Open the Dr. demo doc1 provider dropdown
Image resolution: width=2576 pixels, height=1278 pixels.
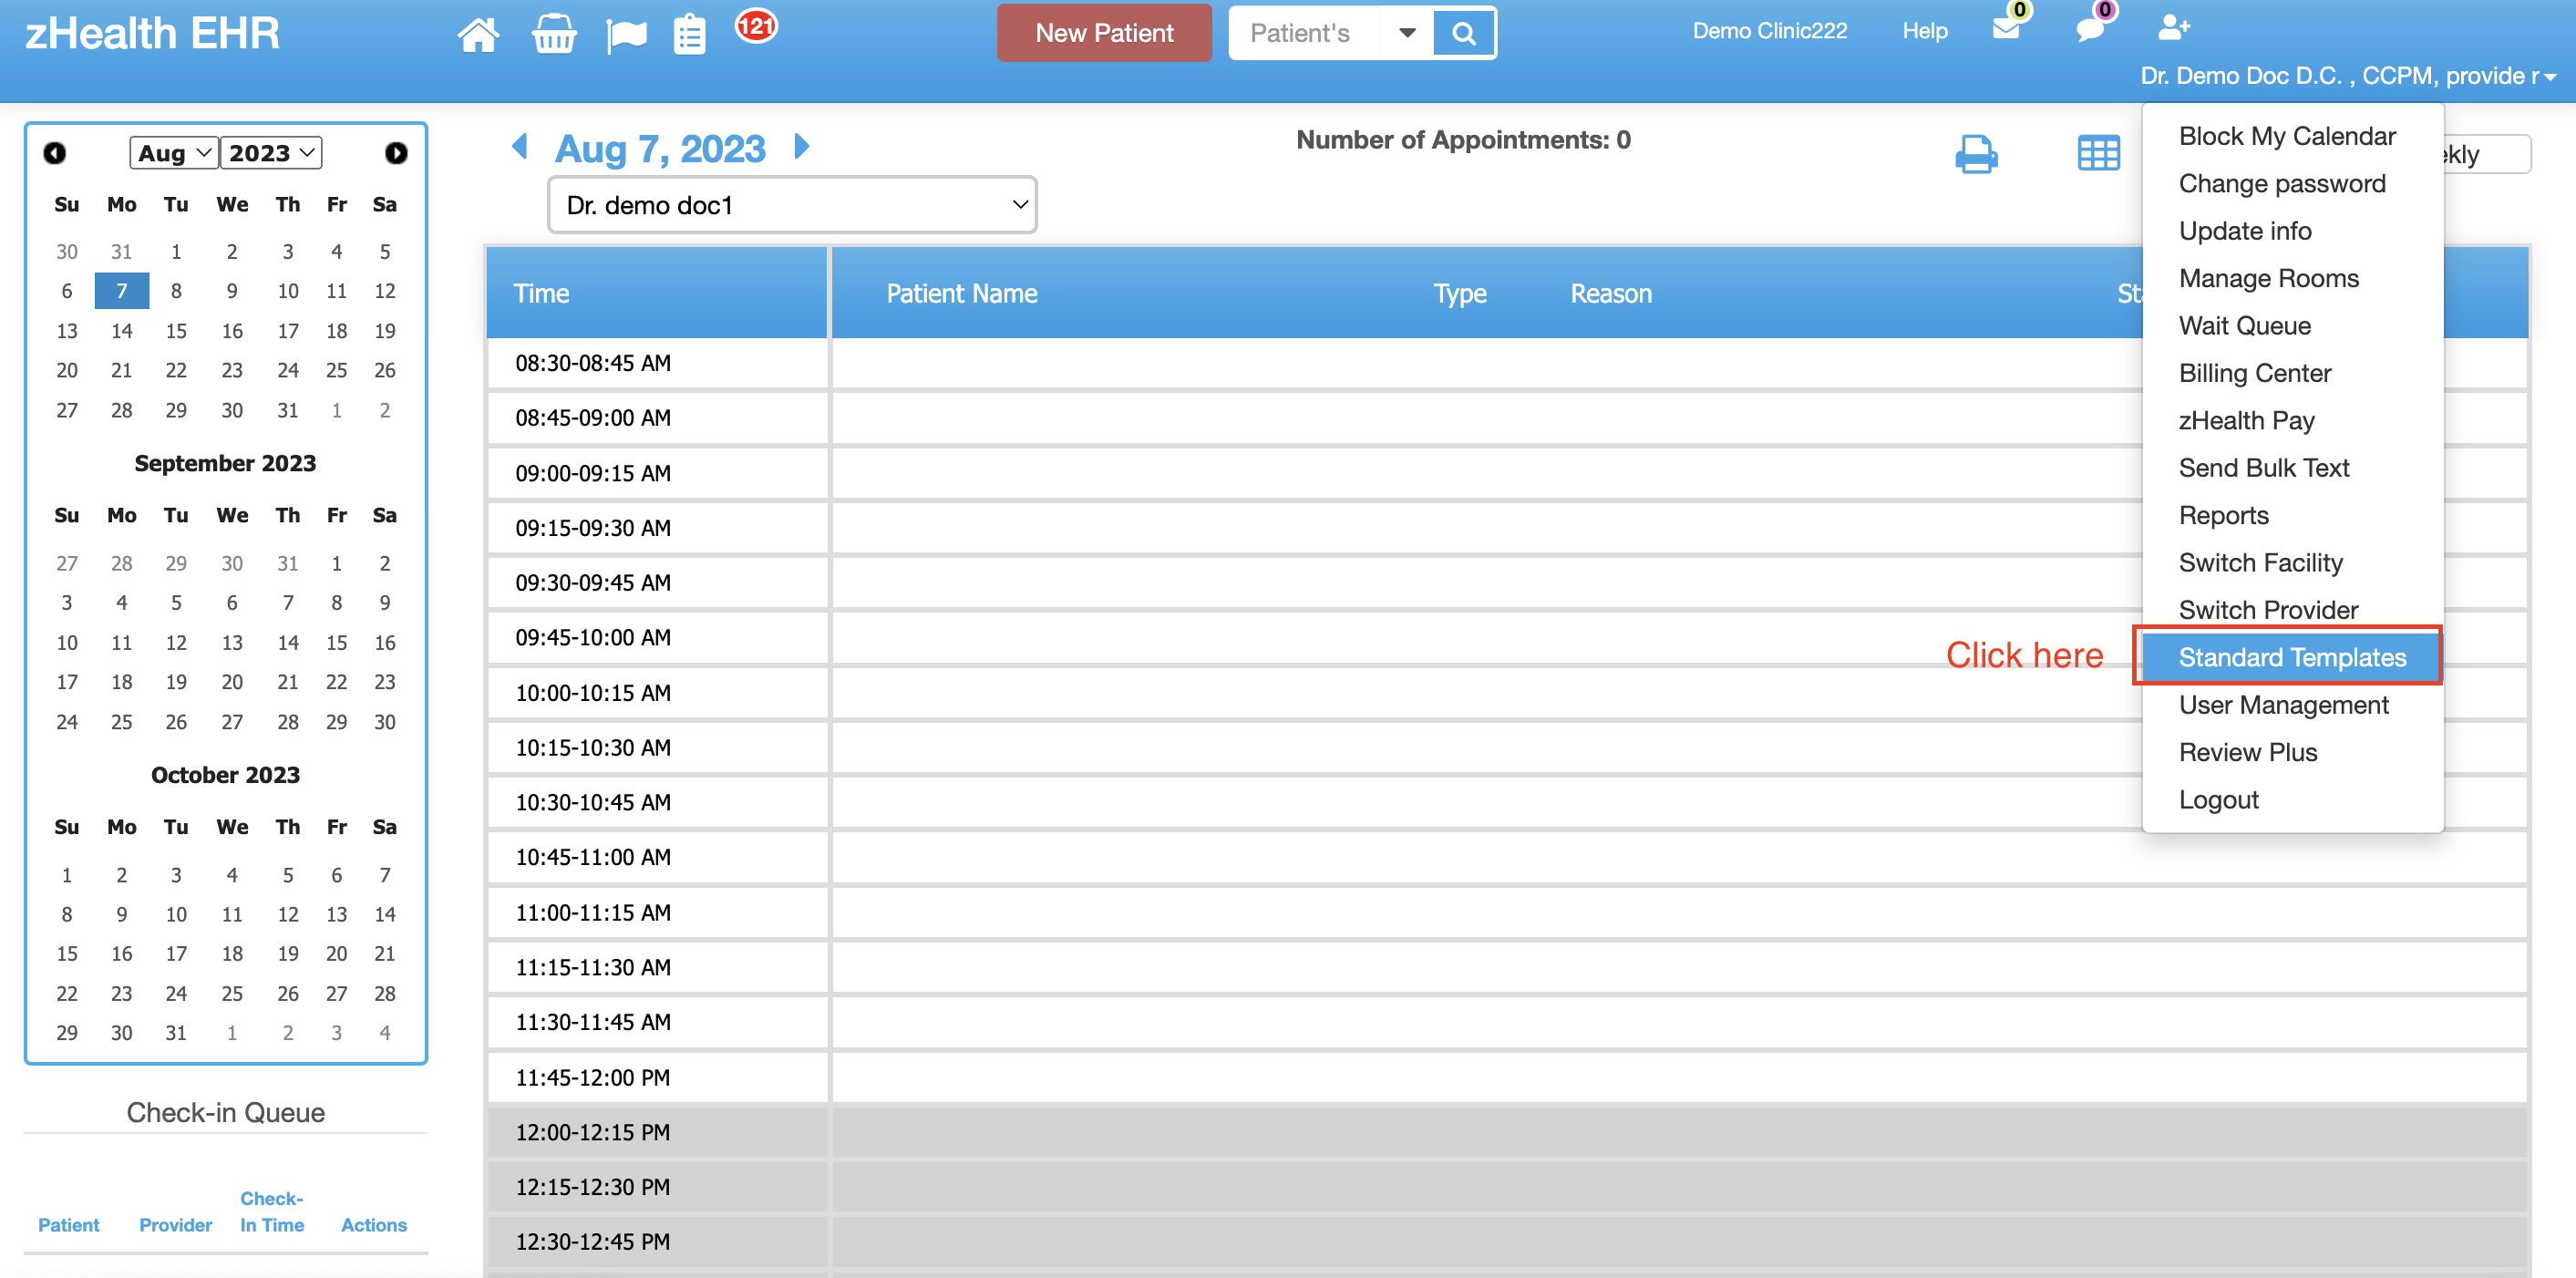(x=792, y=205)
